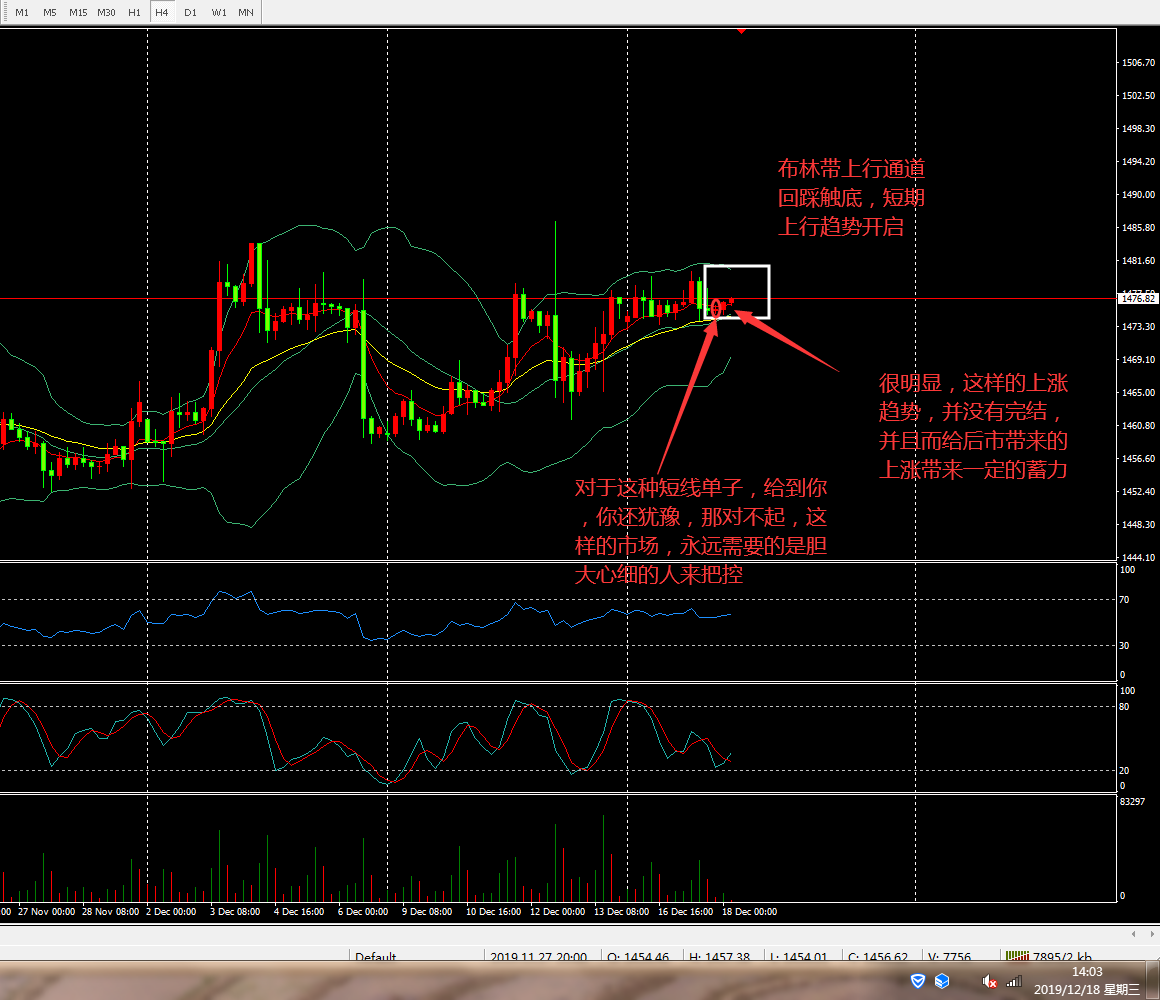Change chart period to D1 daily
Image resolution: width=1160 pixels, height=1000 pixels.
(x=190, y=12)
